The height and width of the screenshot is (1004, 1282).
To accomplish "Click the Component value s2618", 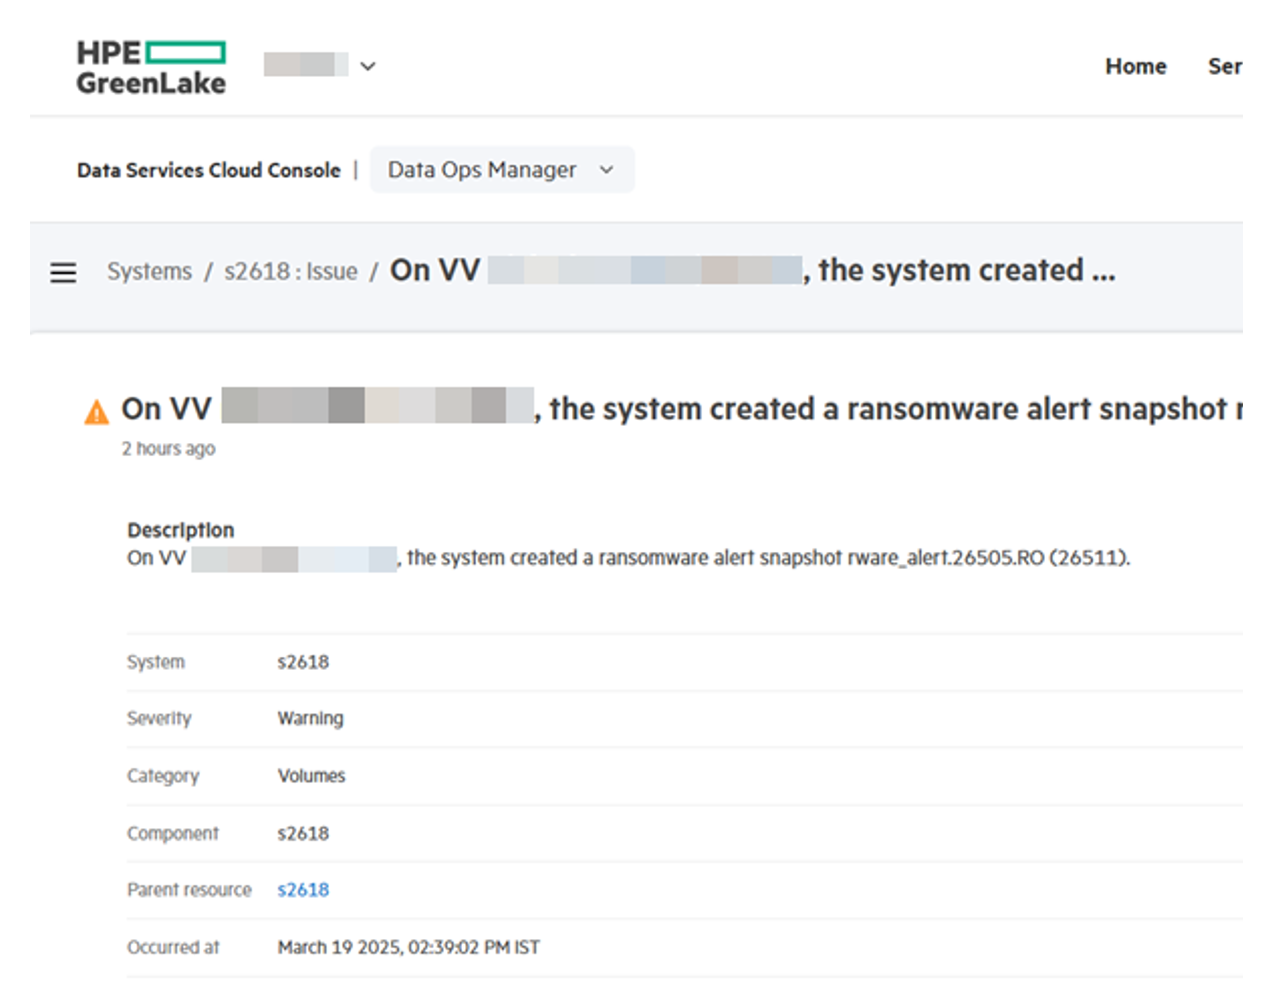I will coord(303,834).
